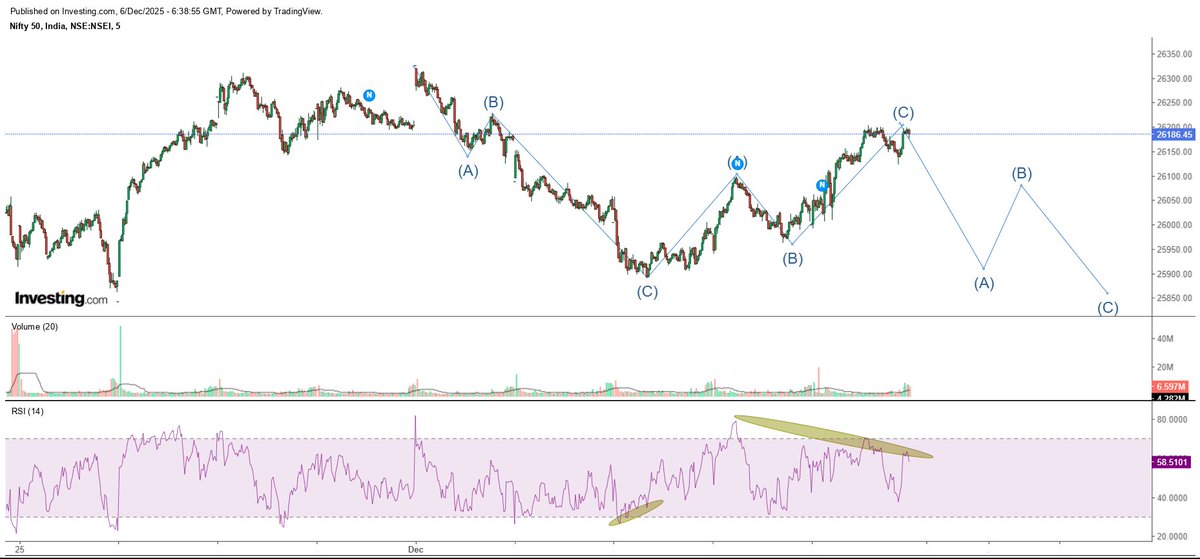Select the (C) label under the chart's lowest December low
The image size is (1200, 559).
point(648,292)
